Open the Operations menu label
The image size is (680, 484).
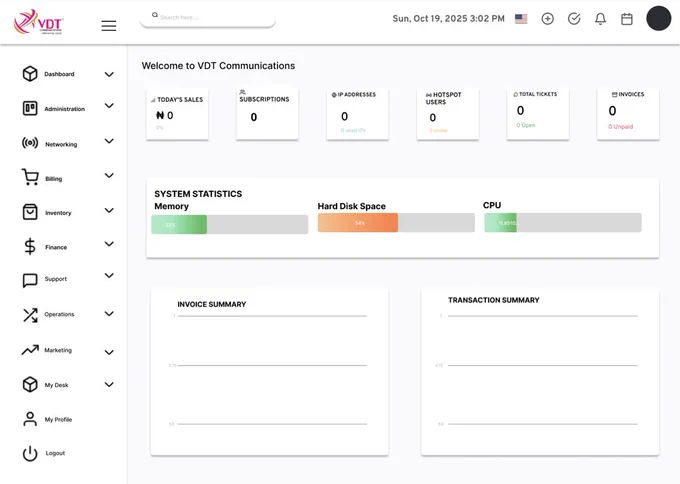[x=59, y=314]
